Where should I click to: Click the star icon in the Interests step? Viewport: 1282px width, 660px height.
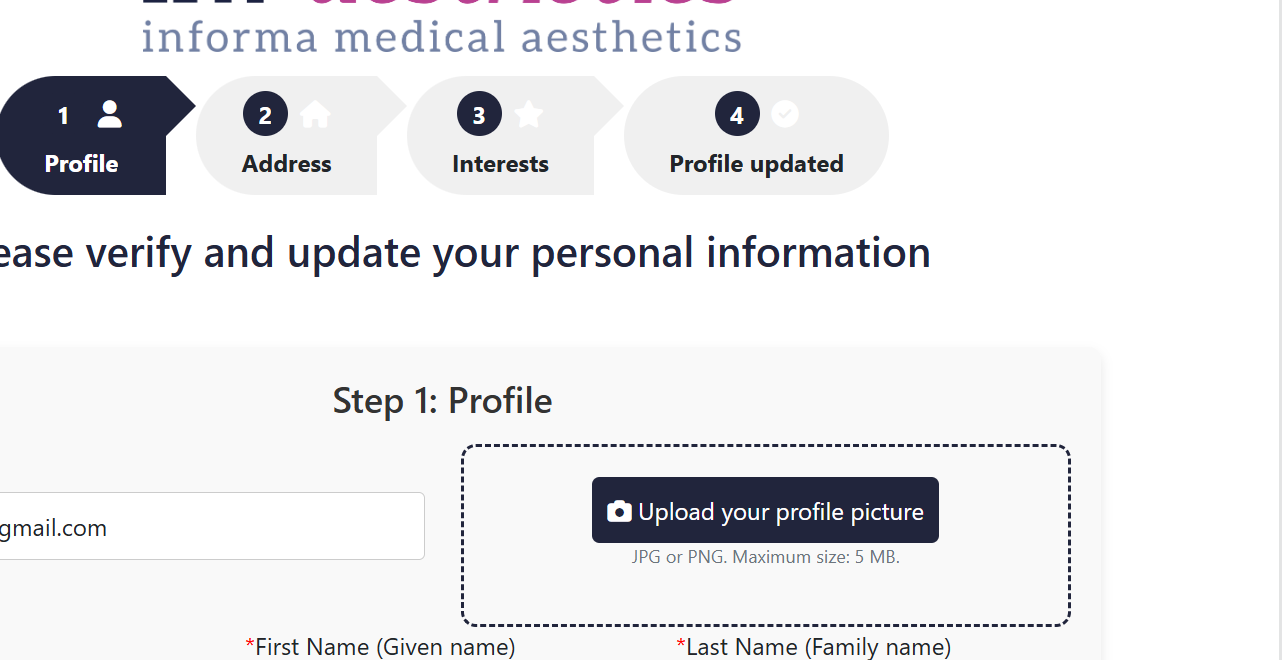point(529,115)
